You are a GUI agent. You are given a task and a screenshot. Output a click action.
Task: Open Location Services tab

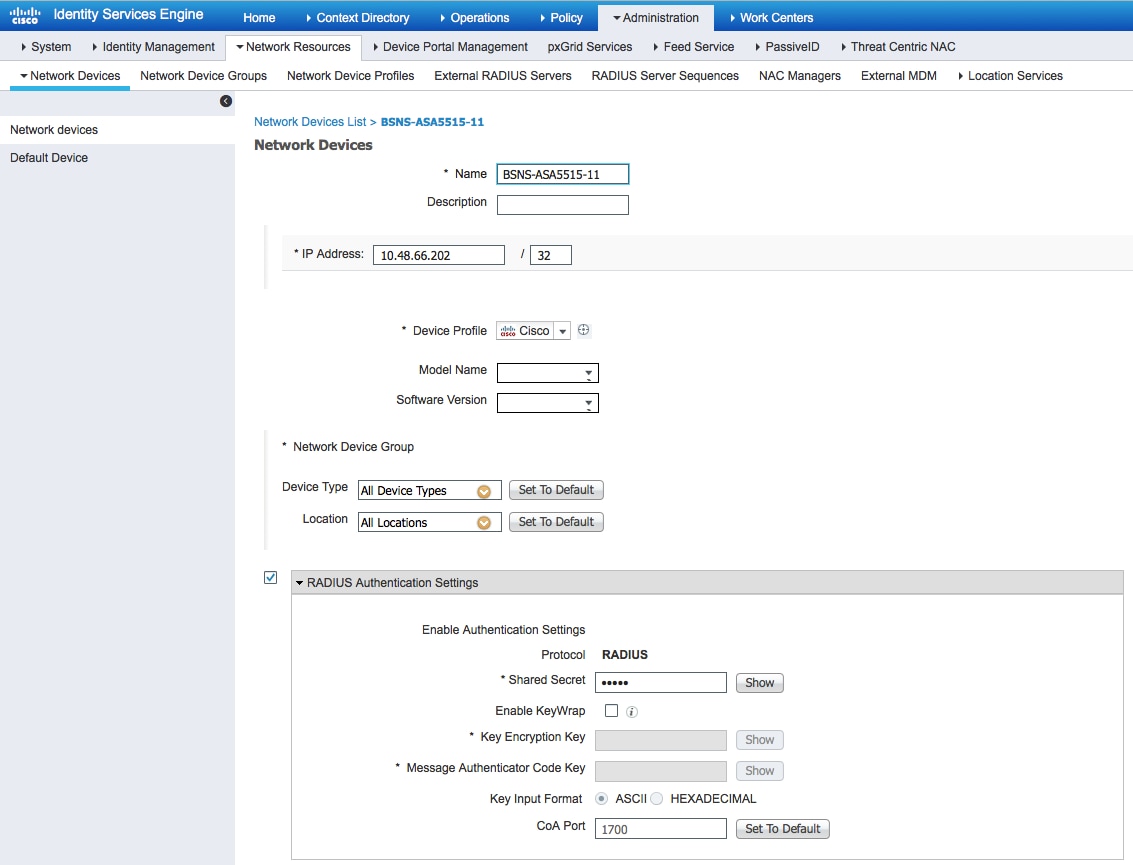pyautogui.click(x=1010, y=76)
